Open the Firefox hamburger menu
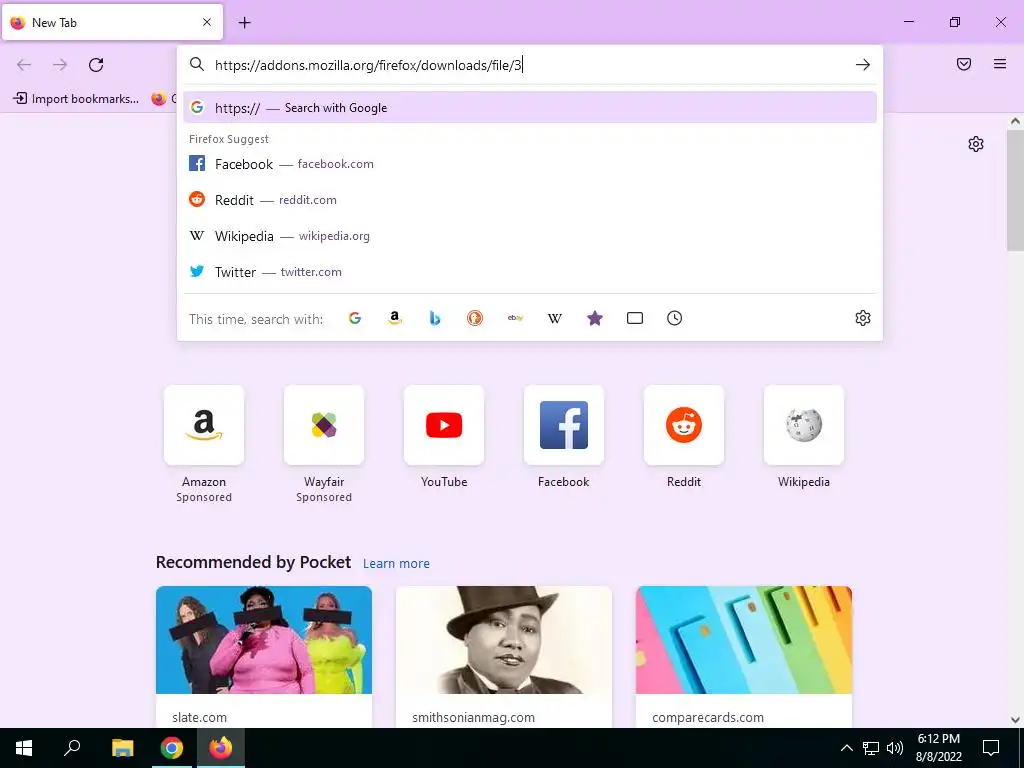The height and width of the screenshot is (768, 1024). [x=1000, y=64]
